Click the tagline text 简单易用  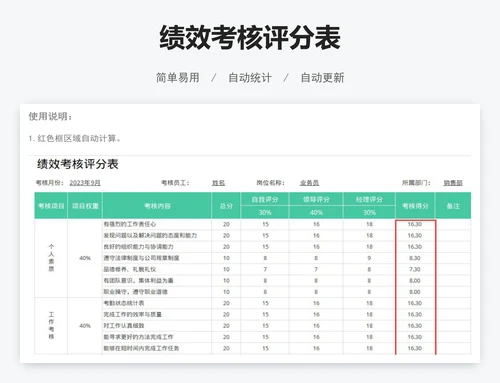178,78
